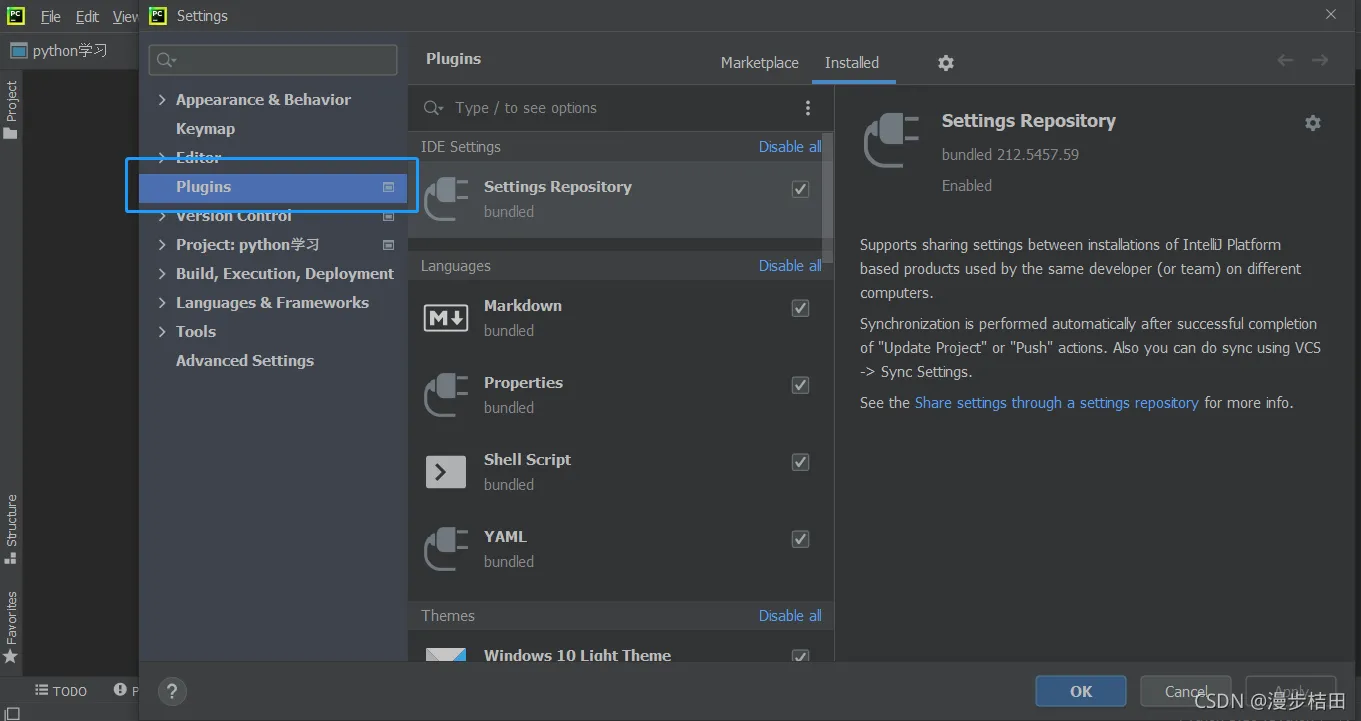Select Keymap in settings tree
Viewport: 1361px width, 721px height.
tap(205, 129)
